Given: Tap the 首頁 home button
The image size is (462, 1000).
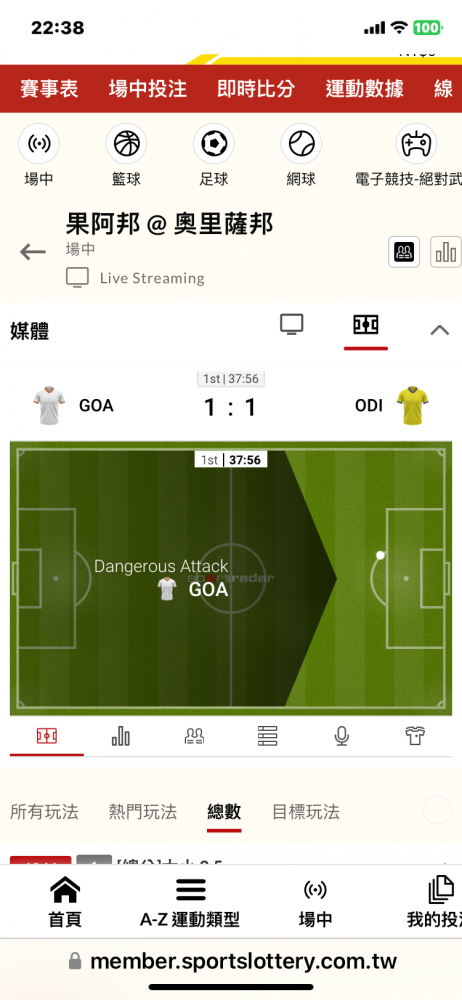Looking at the screenshot, I should point(65,902).
